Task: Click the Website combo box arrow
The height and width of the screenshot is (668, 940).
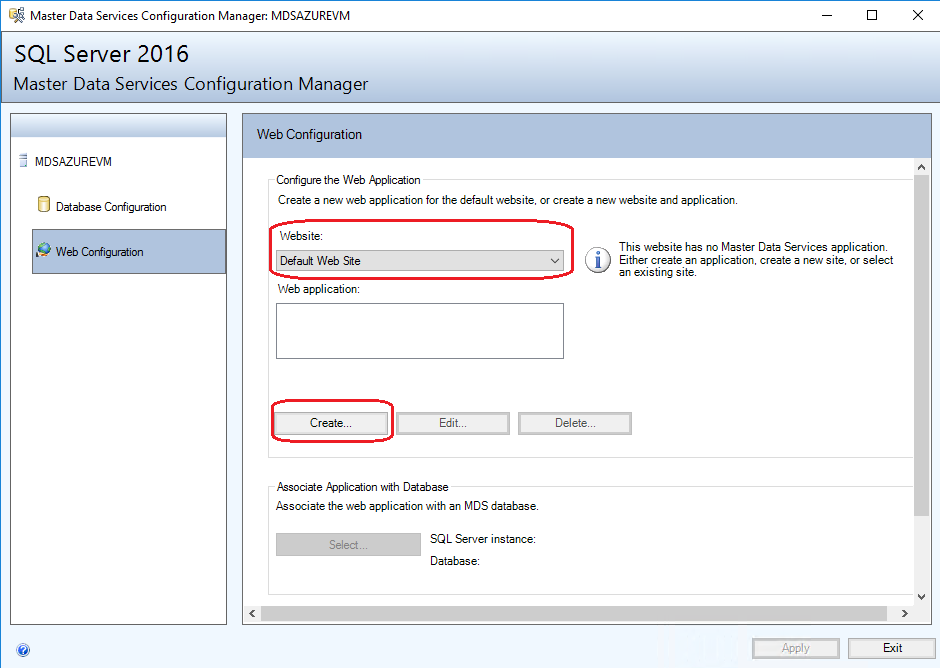Action: click(x=555, y=260)
